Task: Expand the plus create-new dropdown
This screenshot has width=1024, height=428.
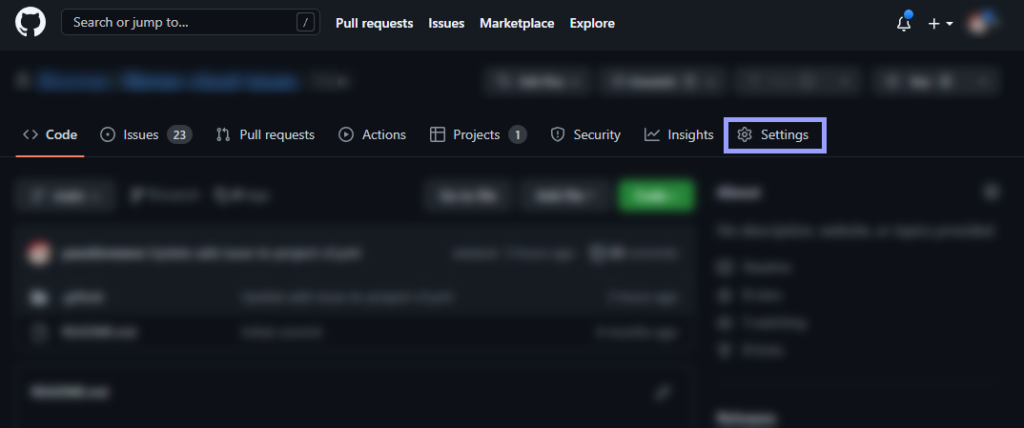Action: [940, 24]
